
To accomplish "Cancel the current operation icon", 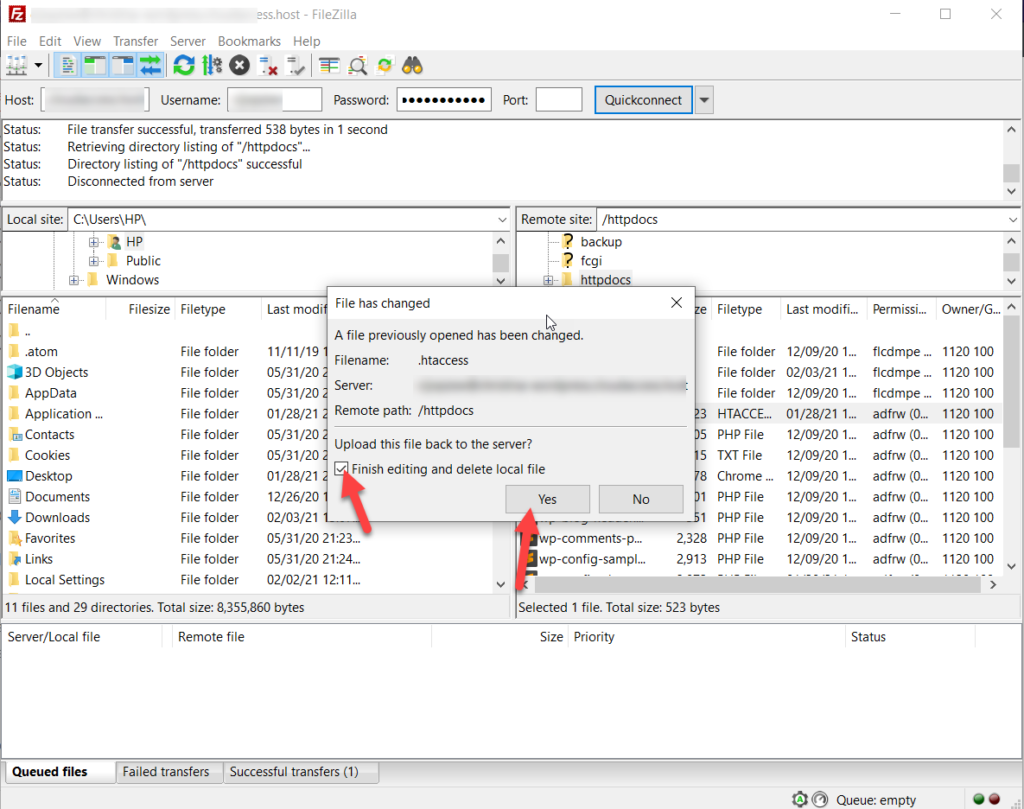I will coord(240,66).
